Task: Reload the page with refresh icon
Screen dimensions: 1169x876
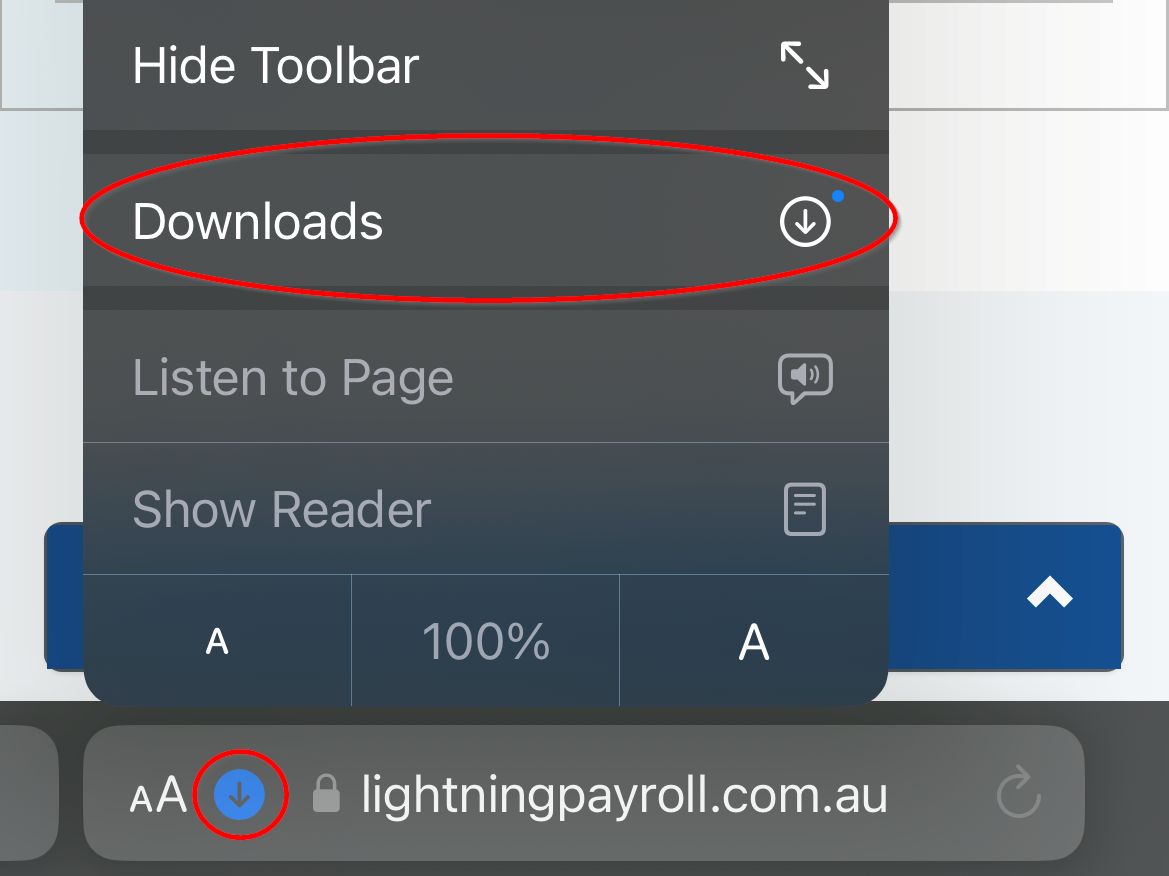Action: click(x=1018, y=793)
